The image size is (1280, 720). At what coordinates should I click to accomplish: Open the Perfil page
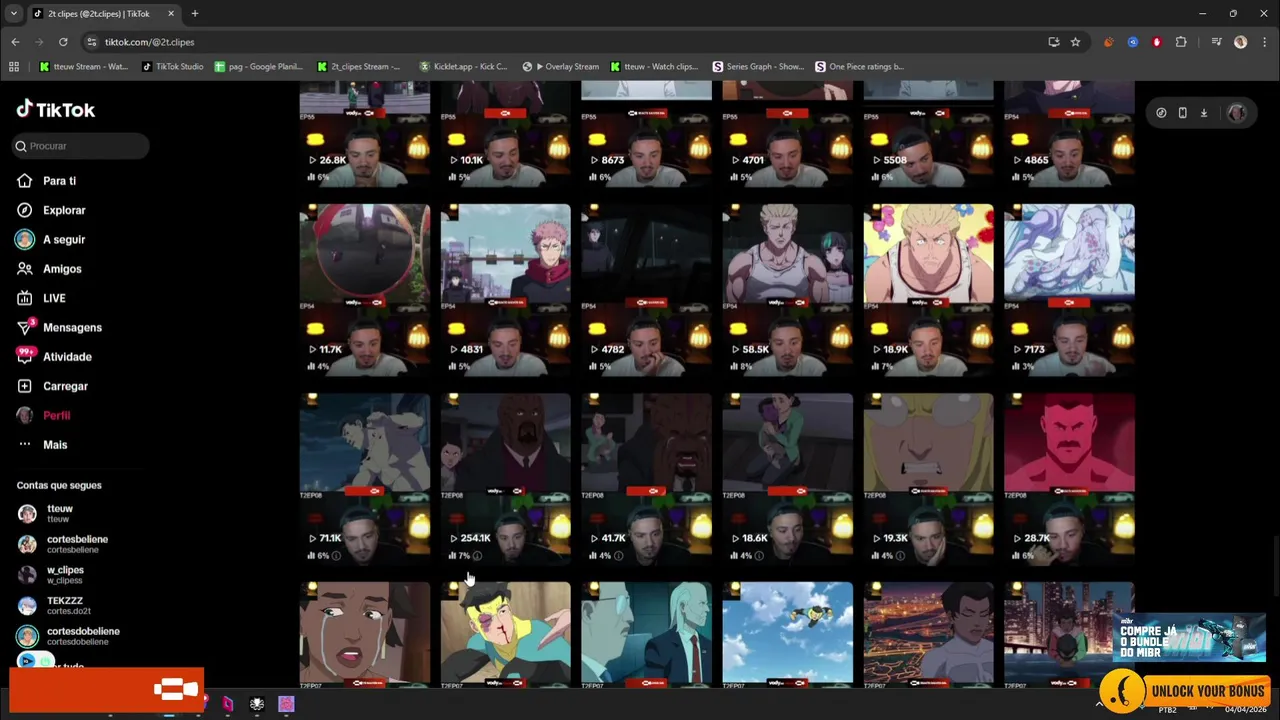coord(44,415)
